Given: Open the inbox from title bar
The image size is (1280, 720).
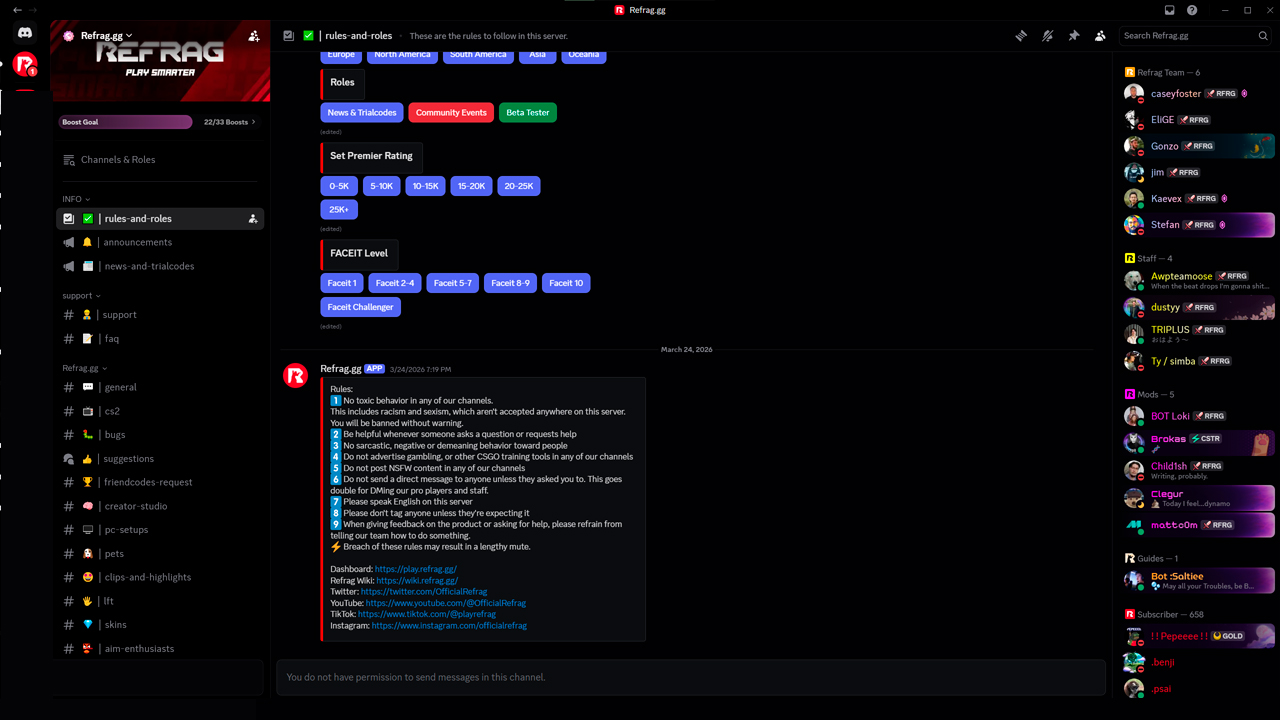Looking at the screenshot, I should pos(1169,10).
